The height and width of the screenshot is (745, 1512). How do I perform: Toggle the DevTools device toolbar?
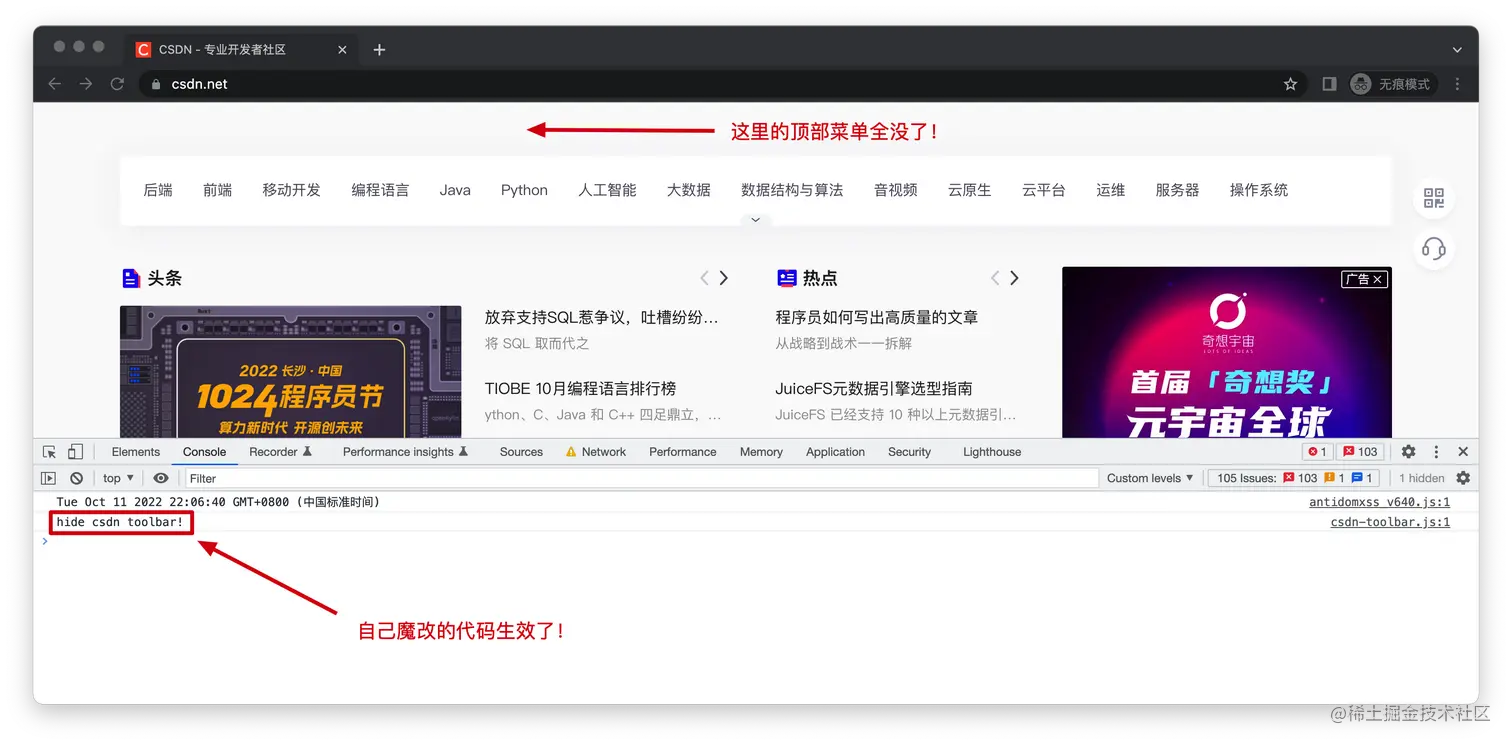tap(75, 452)
